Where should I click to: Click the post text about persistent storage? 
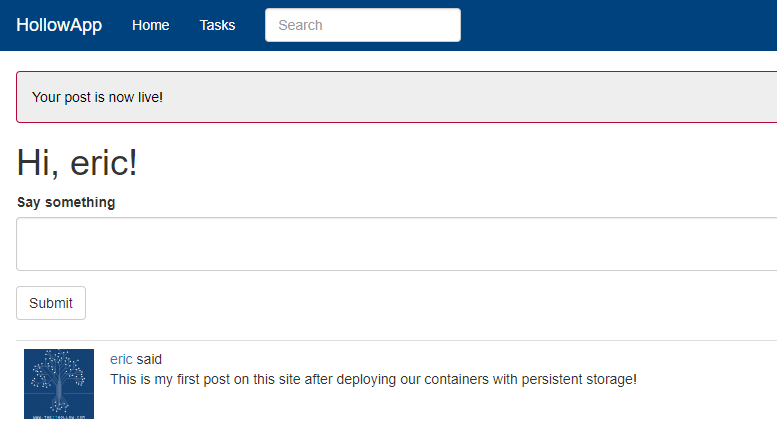[373, 379]
